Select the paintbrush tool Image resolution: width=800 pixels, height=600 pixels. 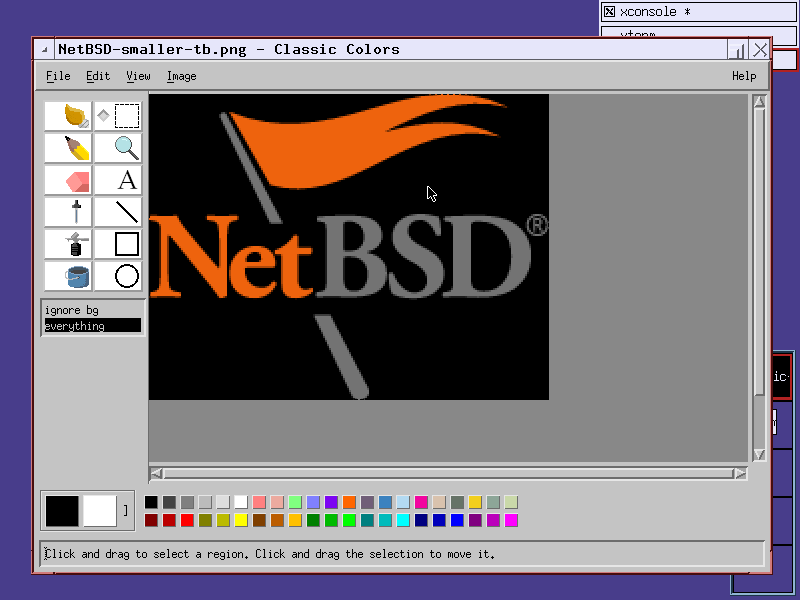coord(68,116)
